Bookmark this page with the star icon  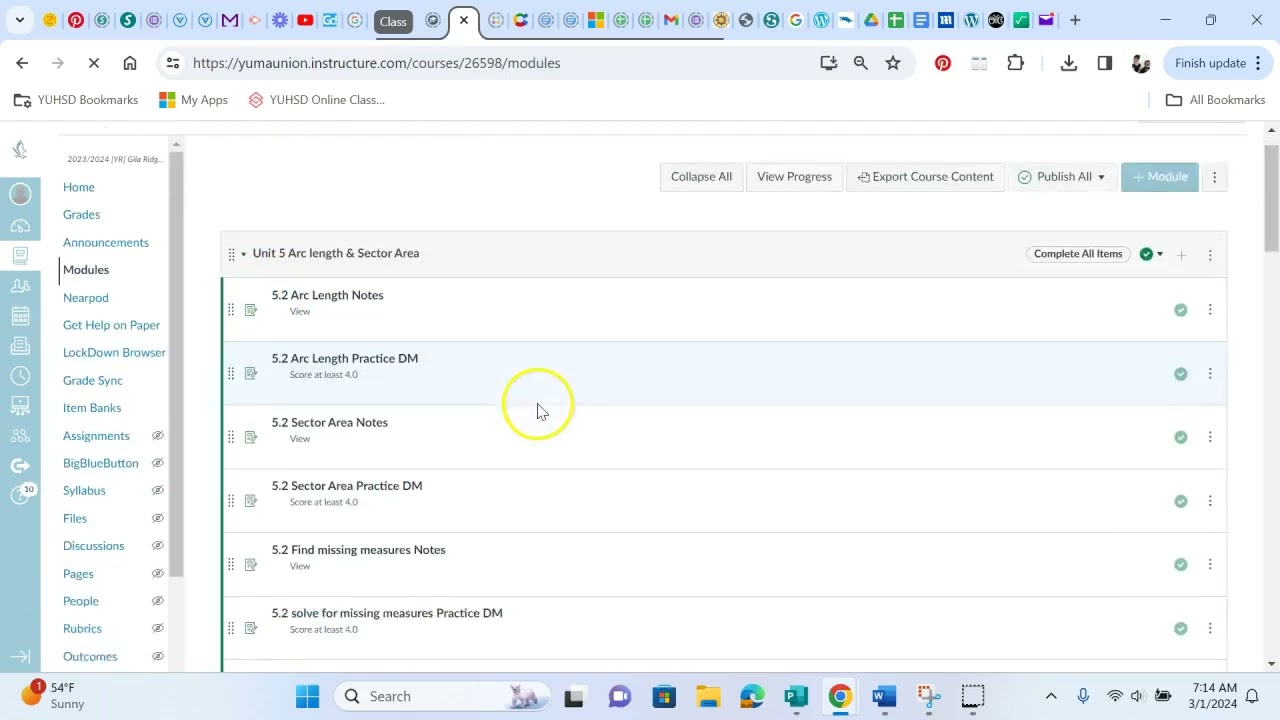pos(893,63)
